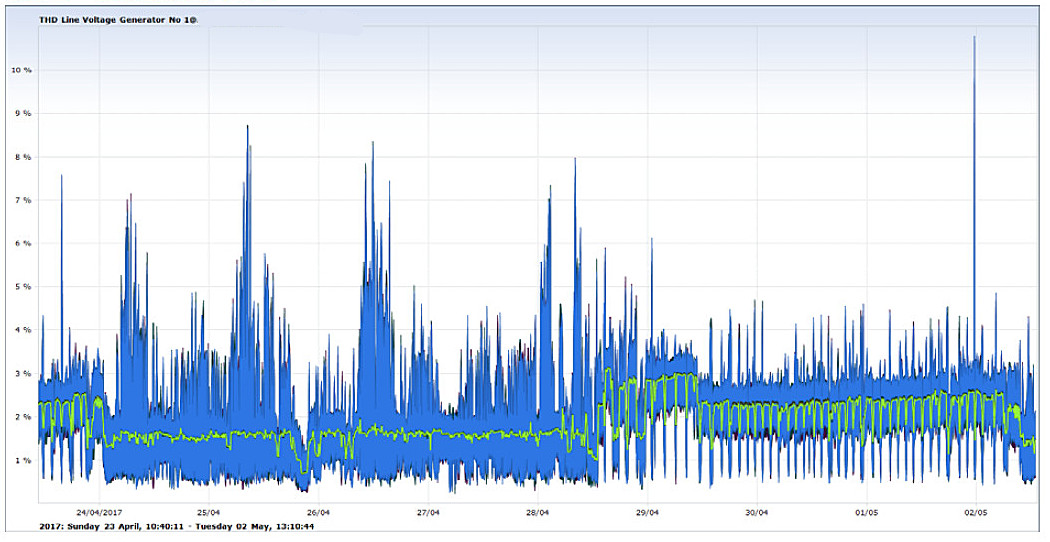Click the 8 % y-axis label
This screenshot has height=542, width=1050.
tap(24, 157)
